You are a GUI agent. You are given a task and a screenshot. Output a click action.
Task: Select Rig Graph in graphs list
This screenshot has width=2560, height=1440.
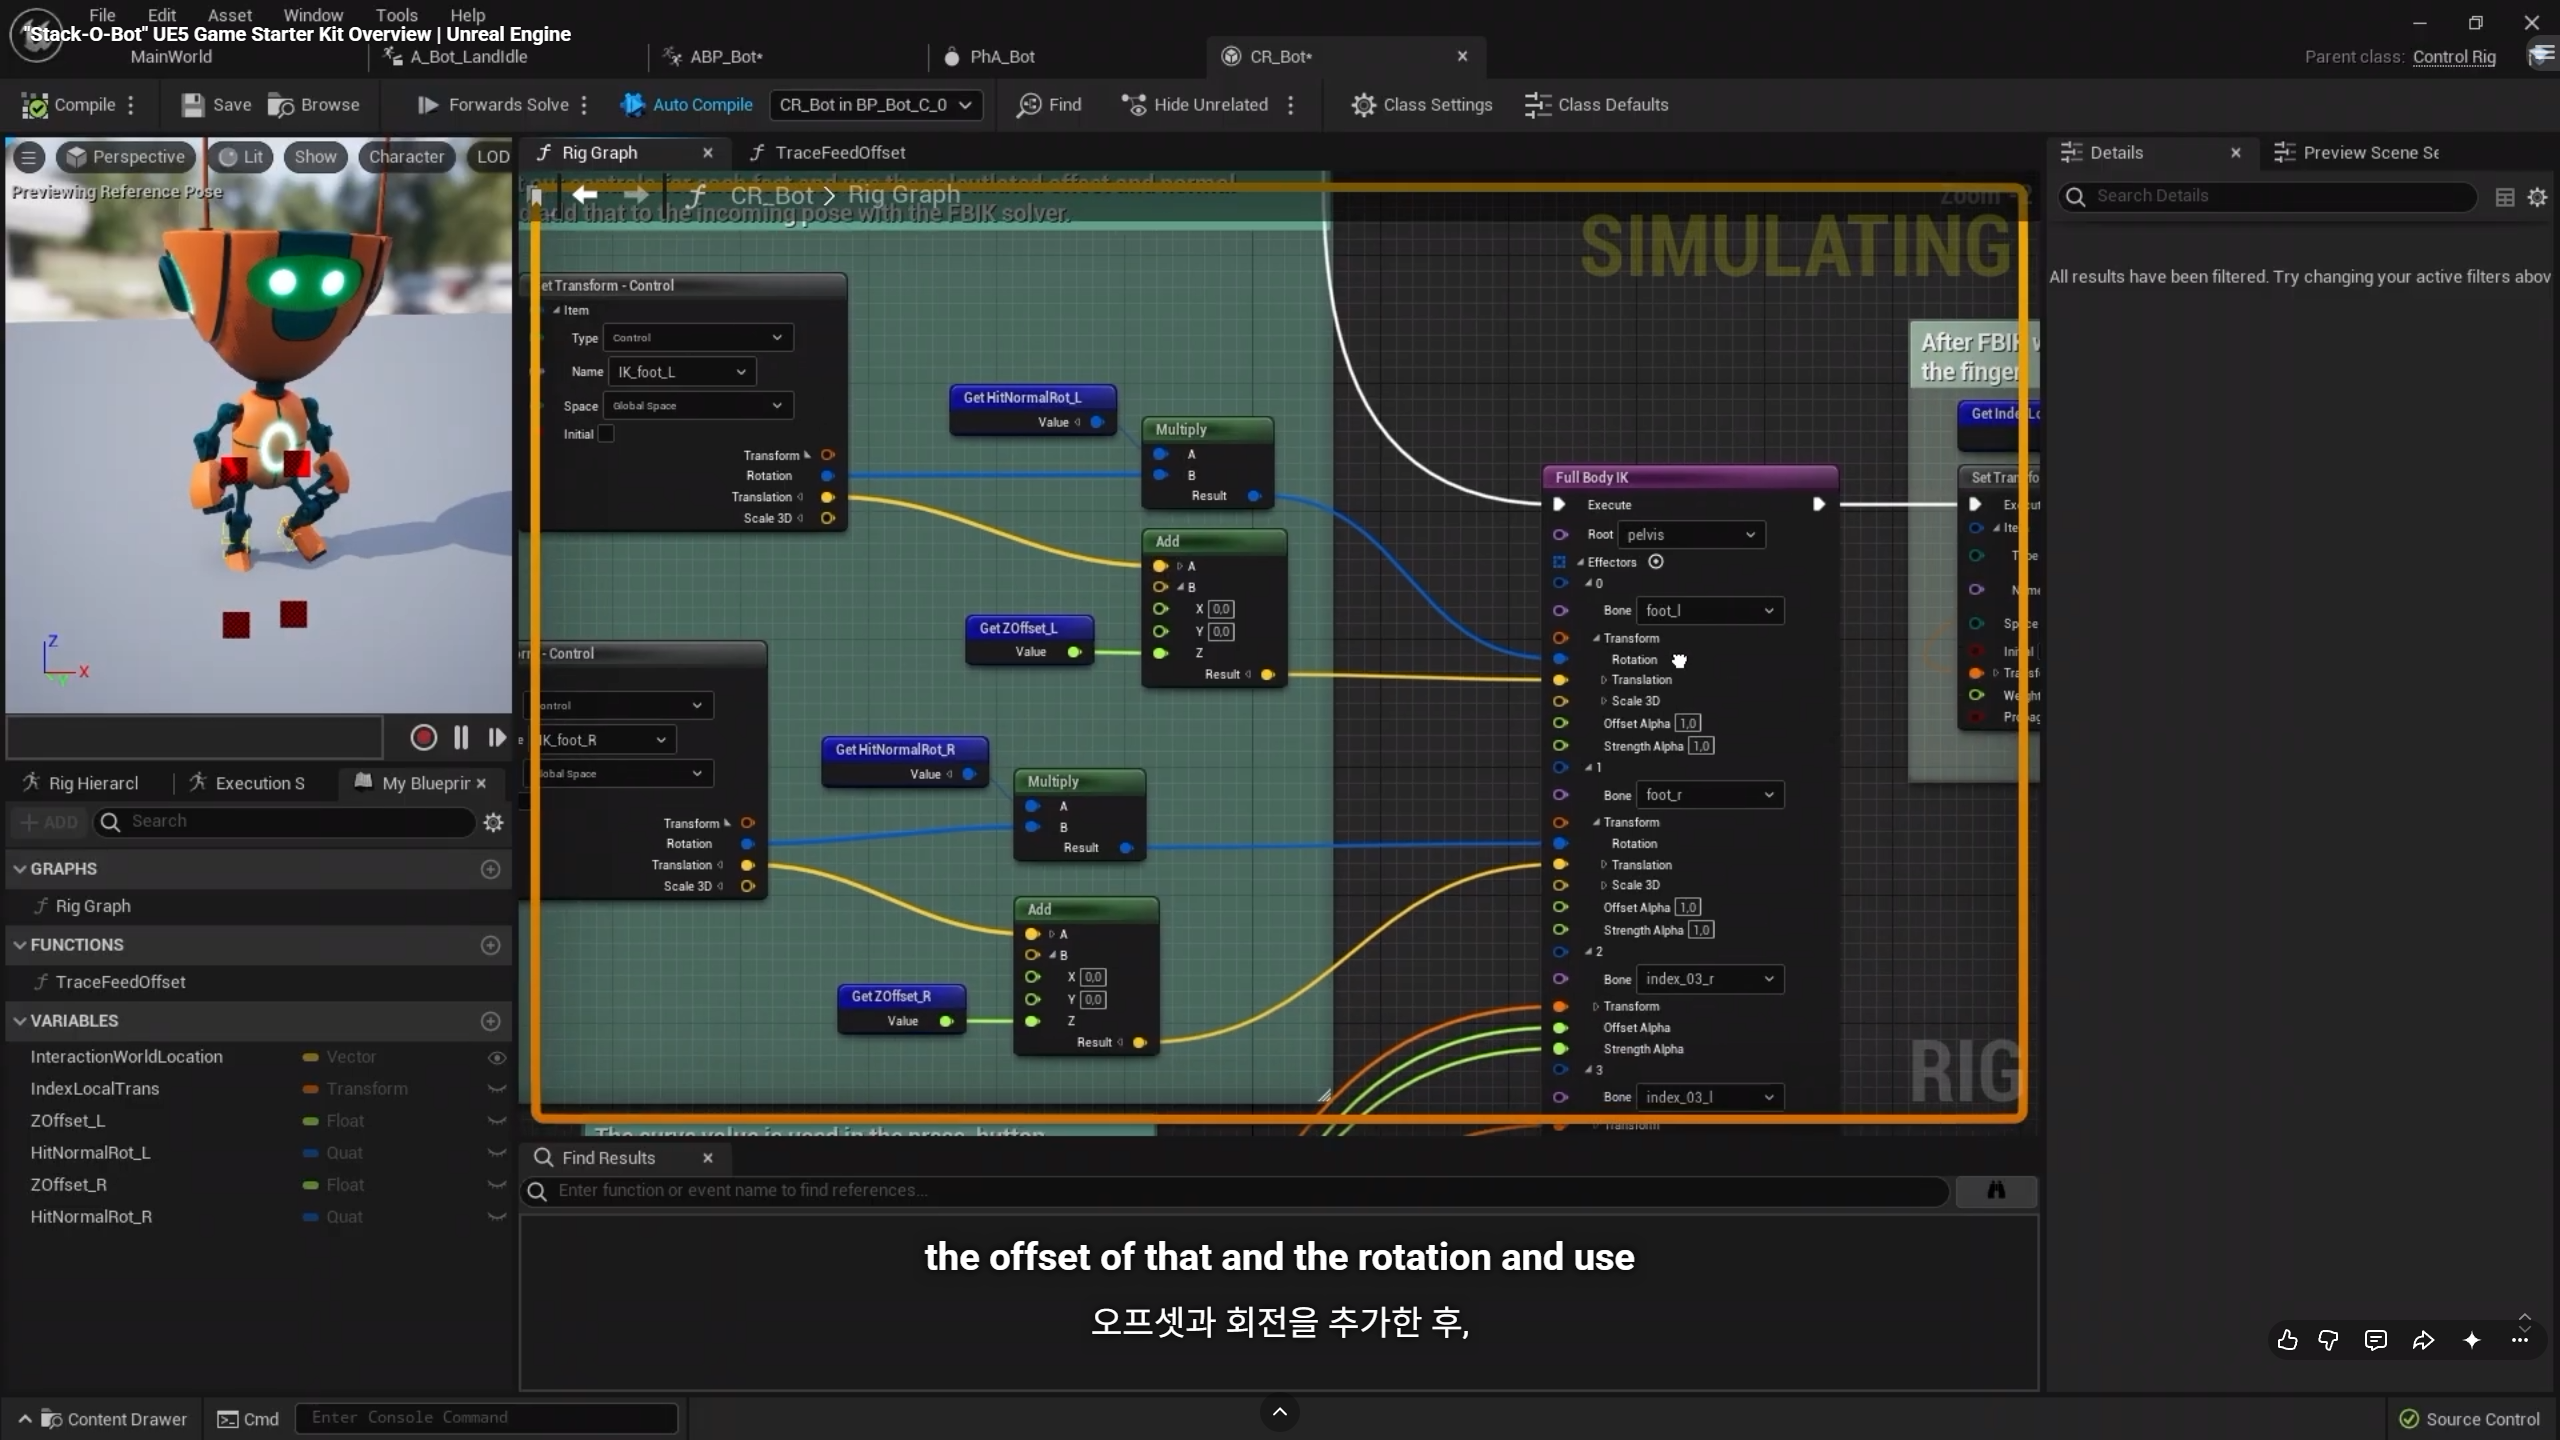click(x=93, y=906)
